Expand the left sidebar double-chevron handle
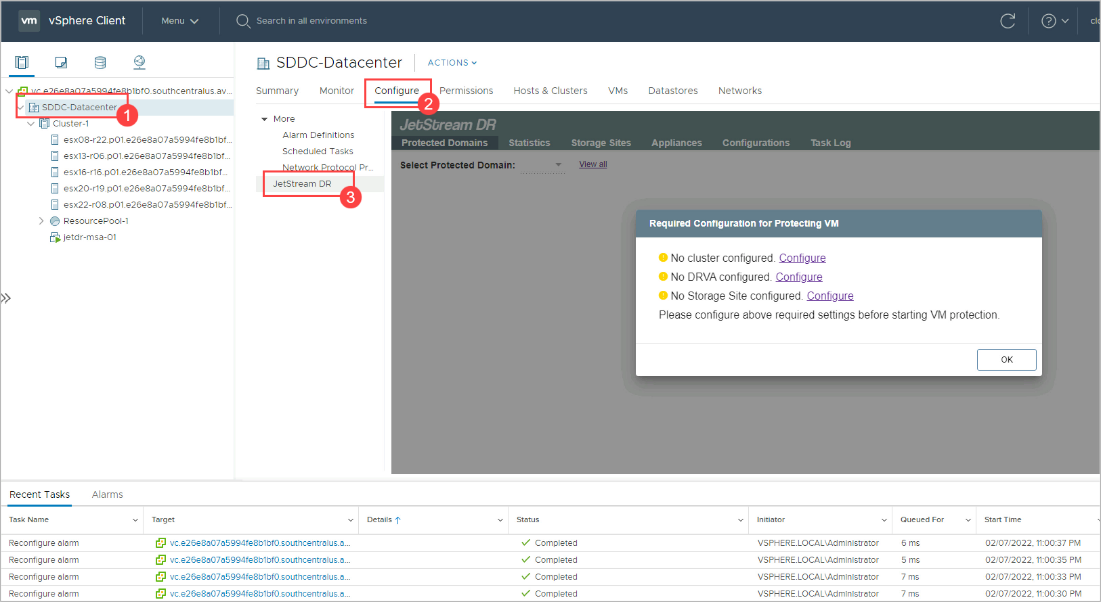This screenshot has width=1101, height=602. pos(5,298)
